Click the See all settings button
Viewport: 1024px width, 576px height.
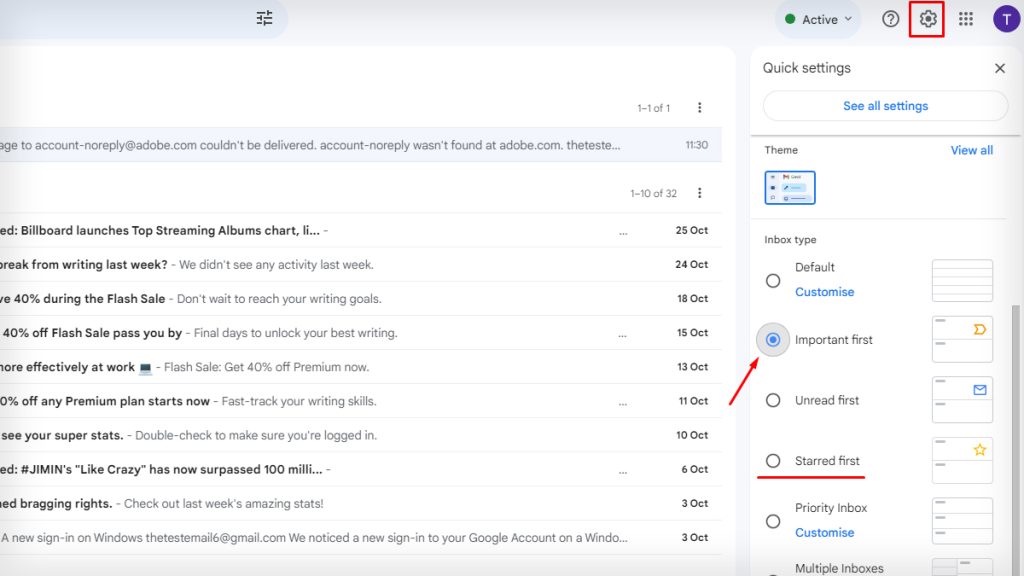[x=884, y=105]
